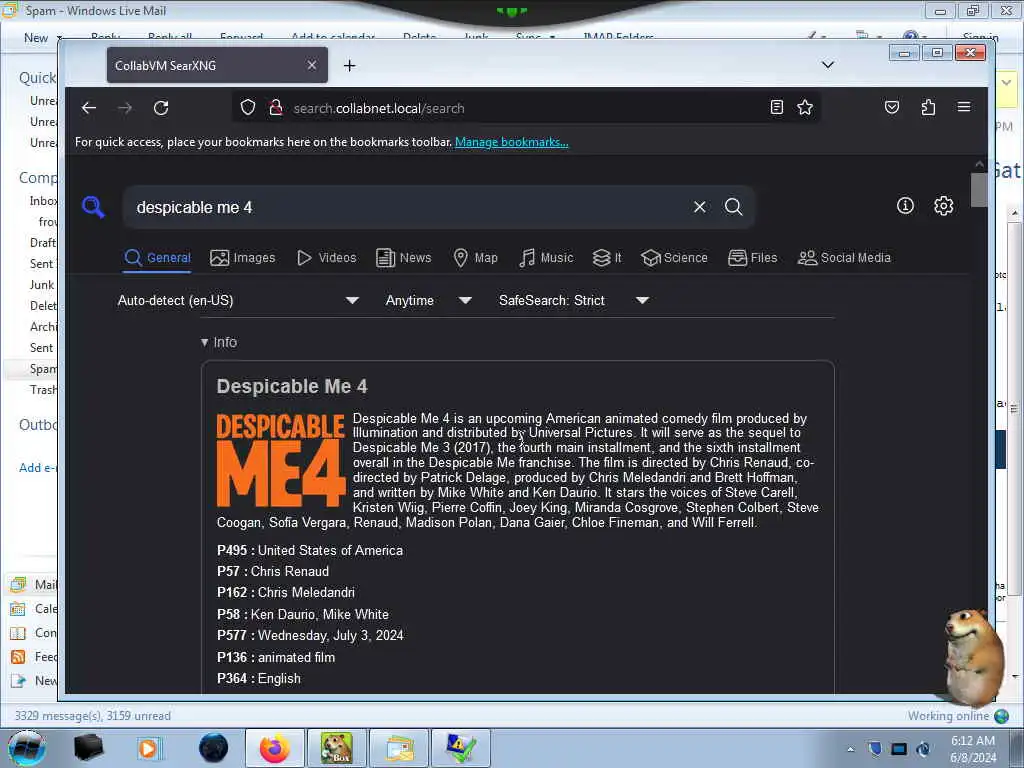Switch to the Files search tab
The height and width of the screenshot is (768, 1024).
pos(752,258)
